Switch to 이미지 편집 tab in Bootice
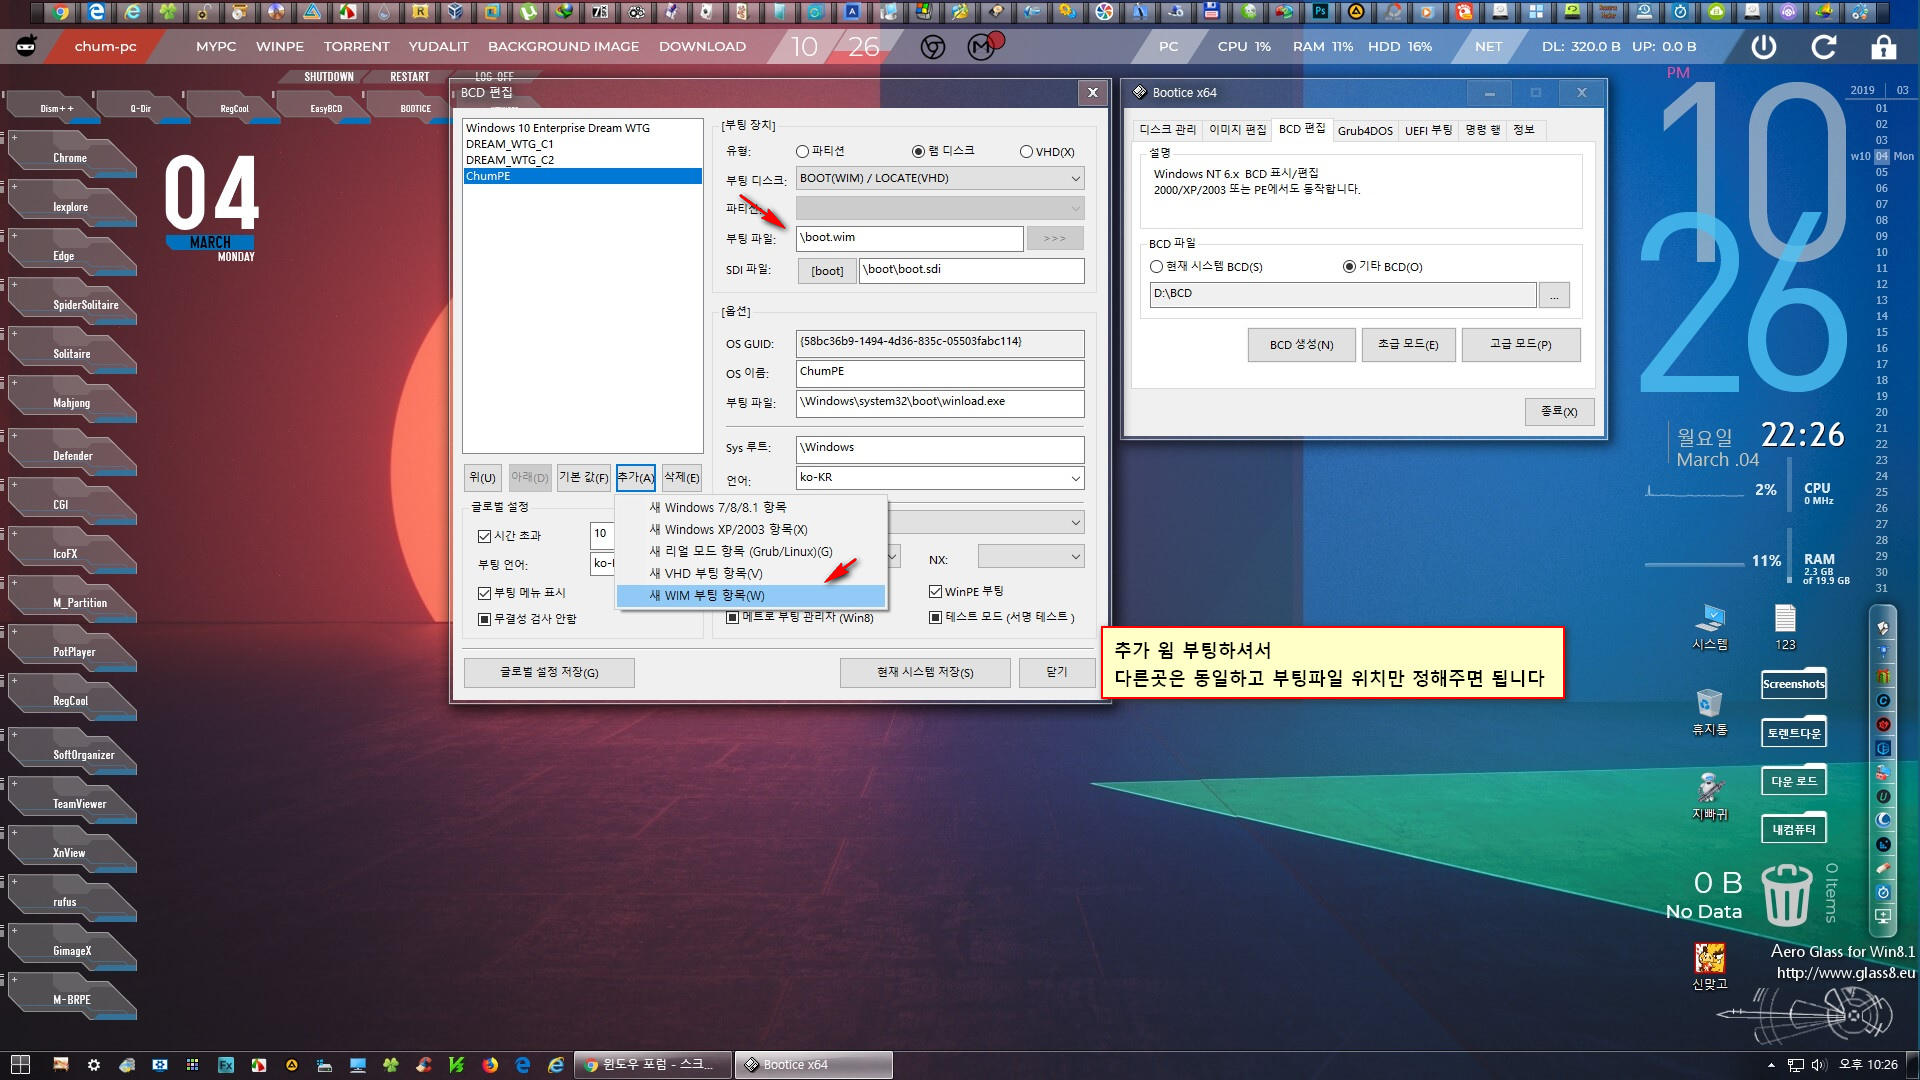 point(1237,130)
